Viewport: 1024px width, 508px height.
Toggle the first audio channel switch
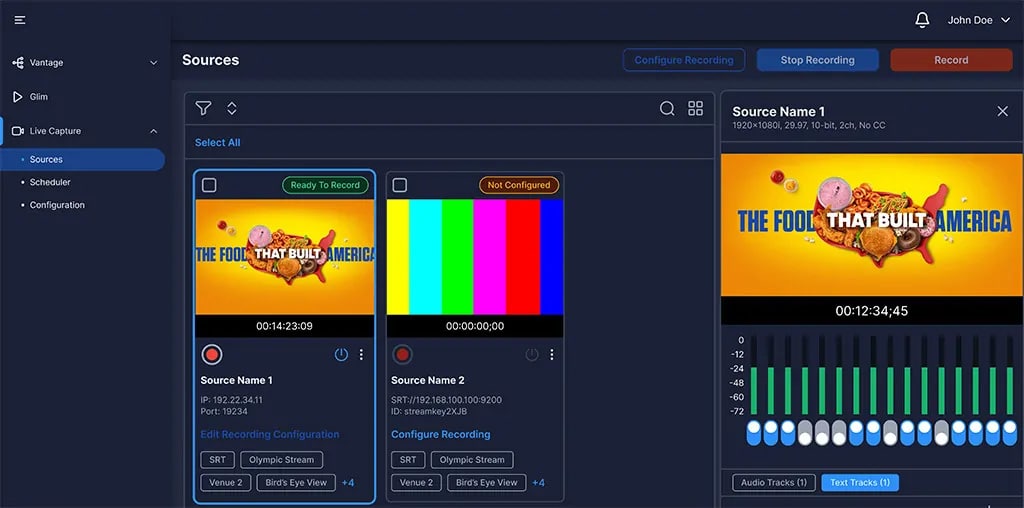(x=754, y=433)
